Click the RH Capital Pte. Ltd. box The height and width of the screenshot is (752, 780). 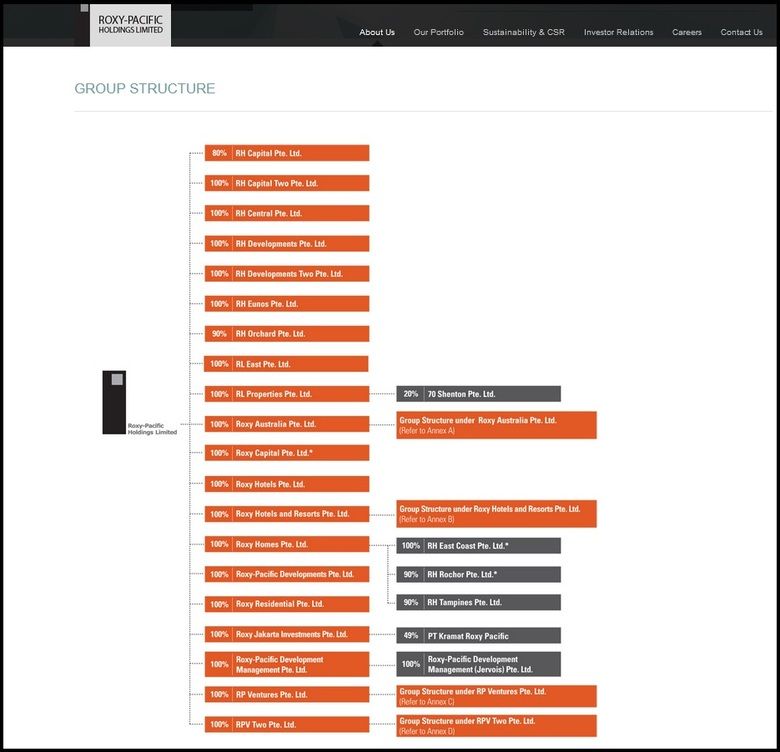pos(287,153)
